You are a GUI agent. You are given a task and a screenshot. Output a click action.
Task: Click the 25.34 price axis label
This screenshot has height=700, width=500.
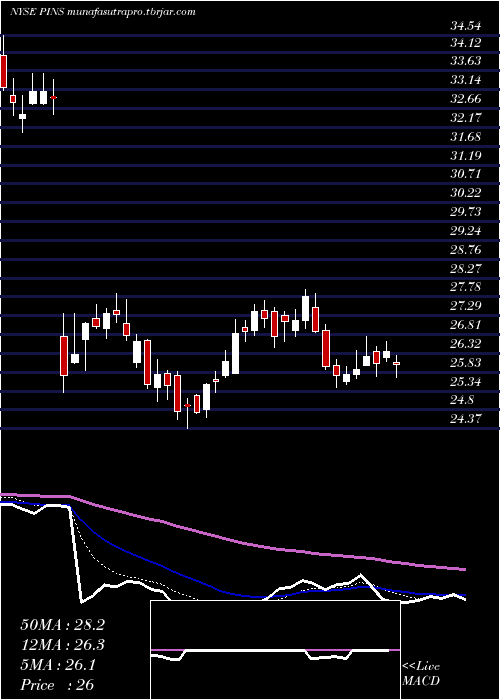pos(466,381)
